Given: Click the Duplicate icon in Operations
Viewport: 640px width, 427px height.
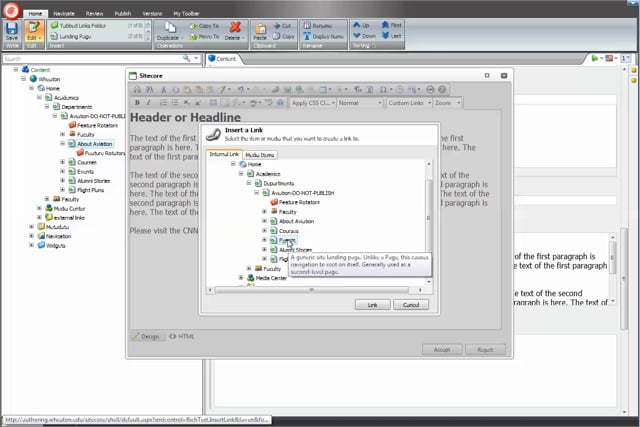Looking at the screenshot, I should (x=168, y=28).
